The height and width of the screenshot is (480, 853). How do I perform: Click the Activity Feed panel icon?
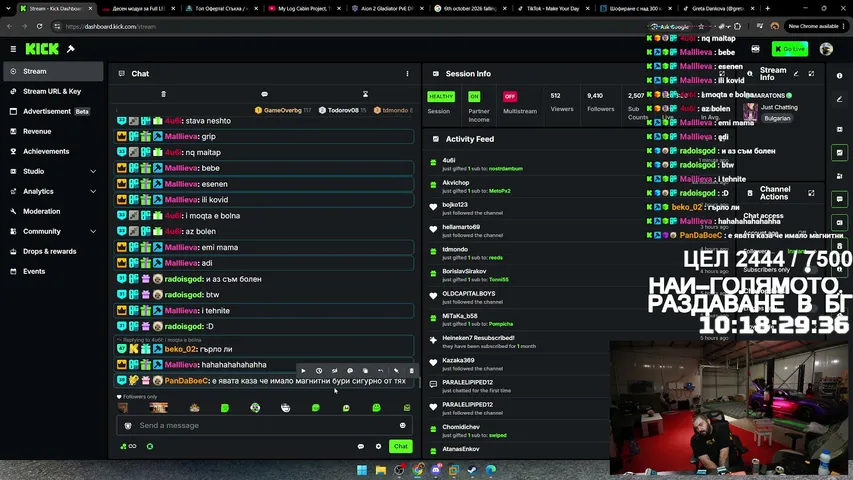coord(436,139)
